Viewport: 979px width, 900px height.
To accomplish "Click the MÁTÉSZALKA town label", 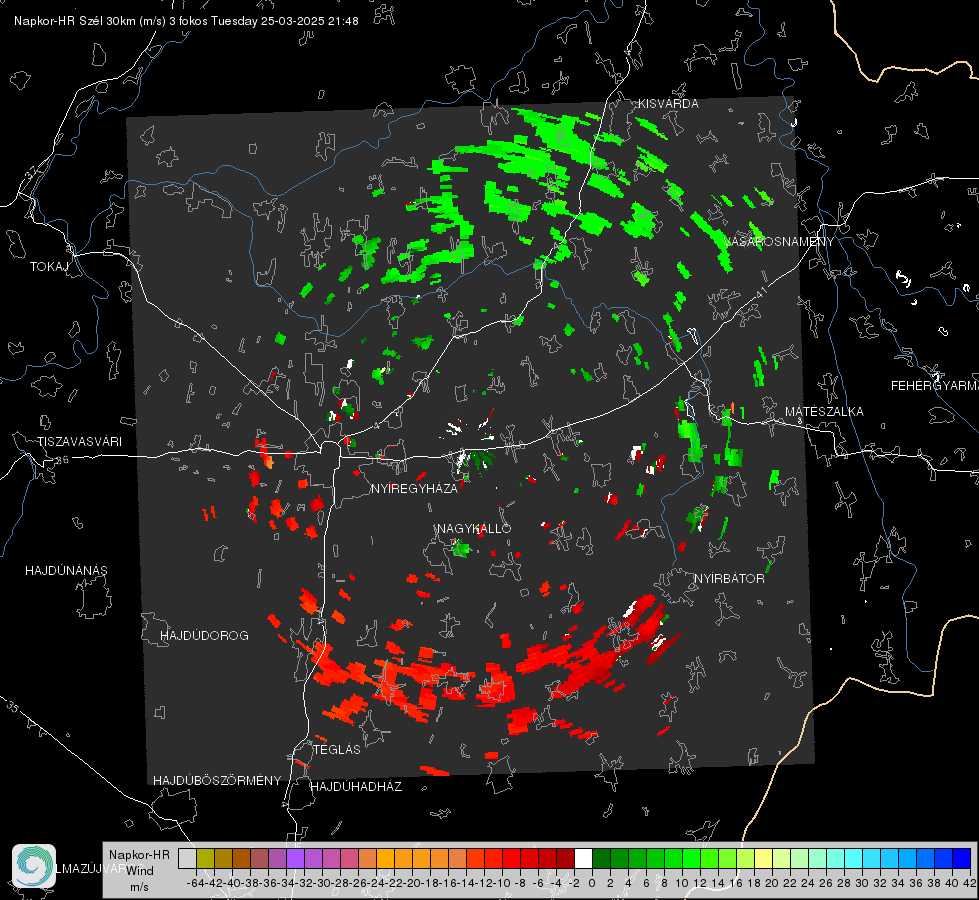I will (824, 412).
